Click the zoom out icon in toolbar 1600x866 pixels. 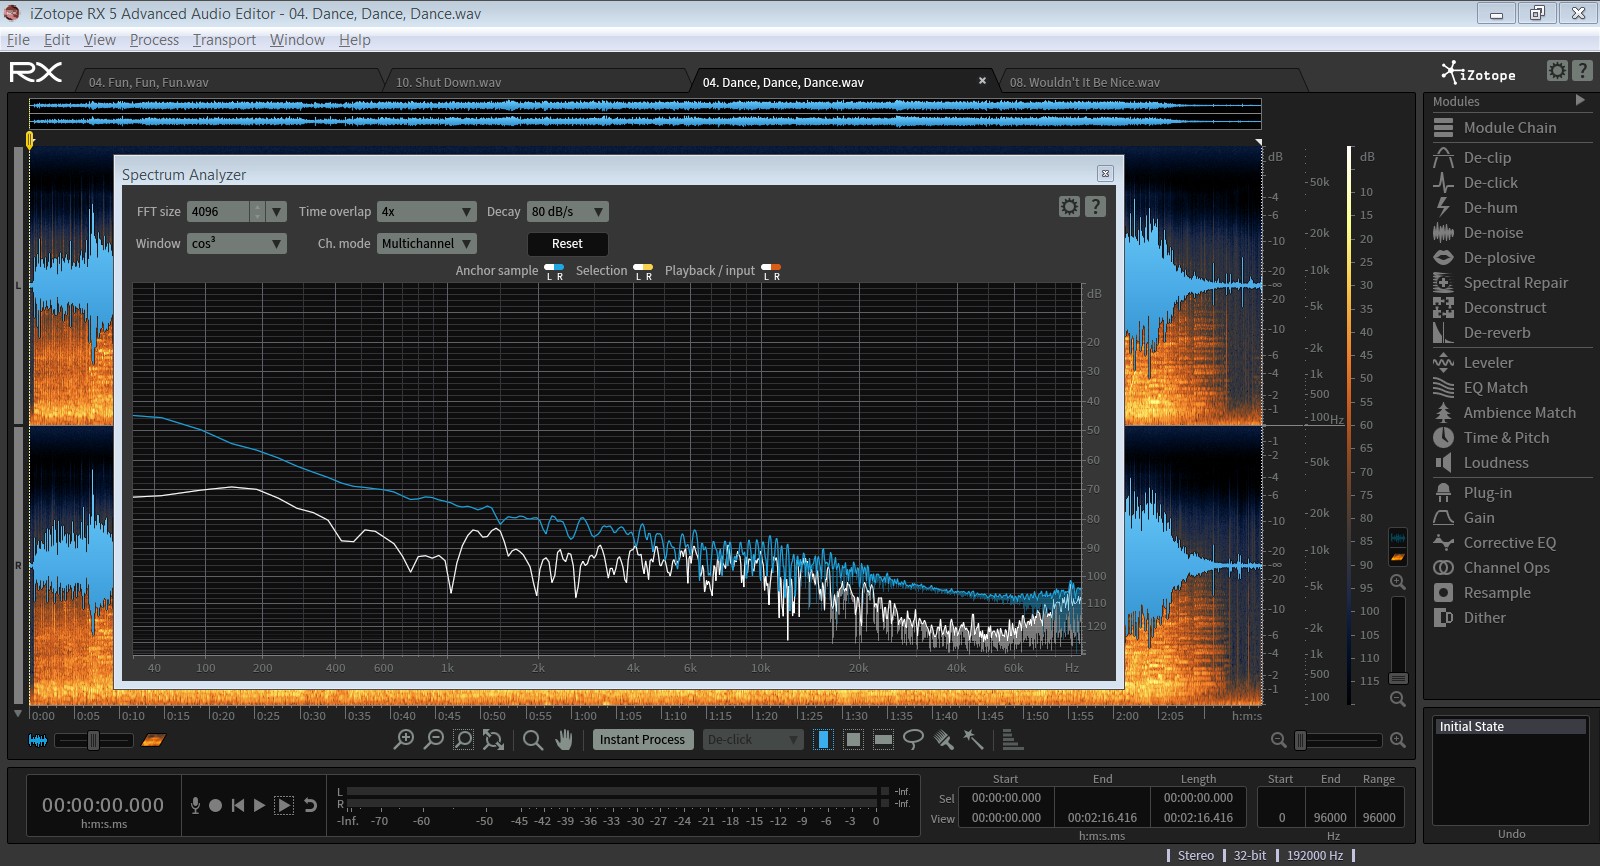point(433,739)
